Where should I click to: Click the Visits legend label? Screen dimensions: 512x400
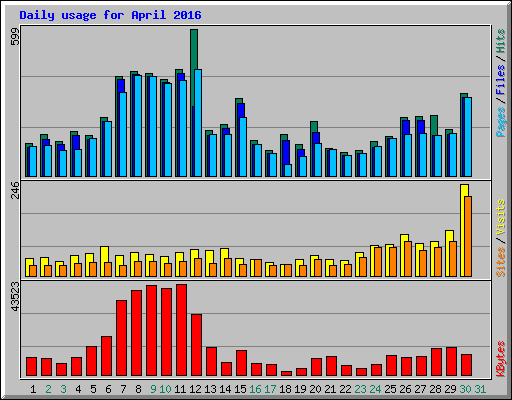[x=500, y=217]
